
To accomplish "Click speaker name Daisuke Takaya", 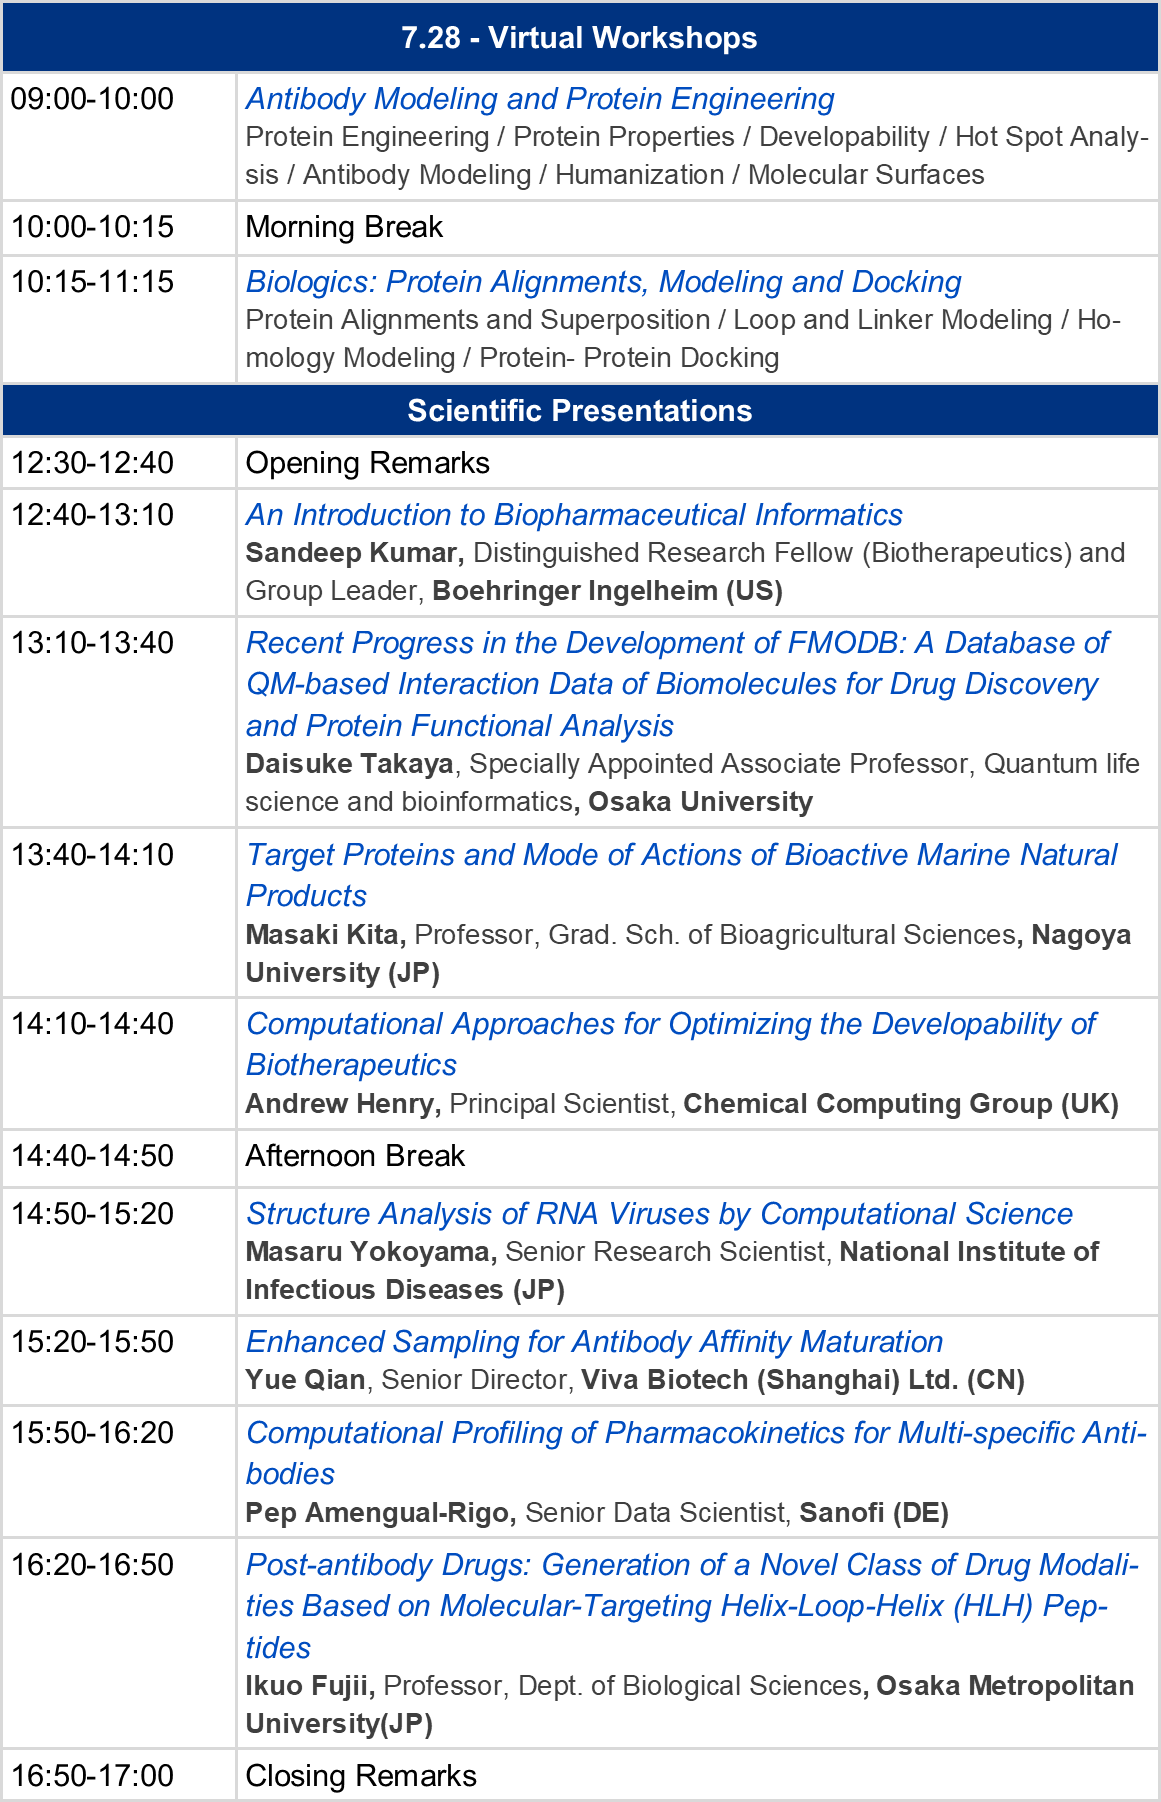I will click(349, 764).
